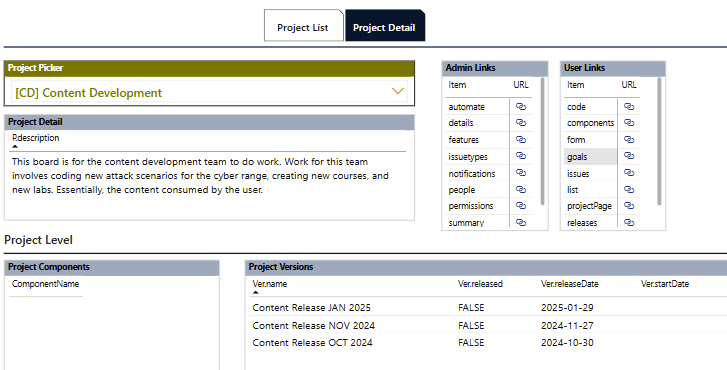Viewport: 727px width, 370px height.
Task: Open the components user link icon
Action: [x=629, y=123]
